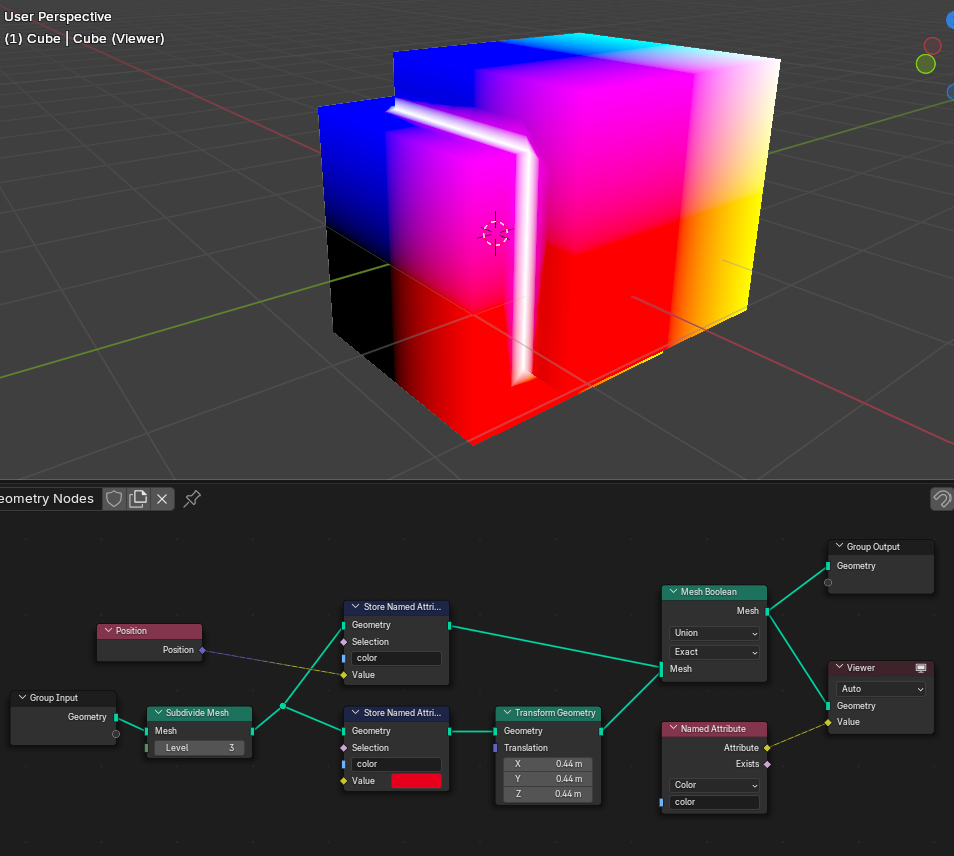
Task: Click the lower Store Named Attribute color name field
Action: point(396,764)
